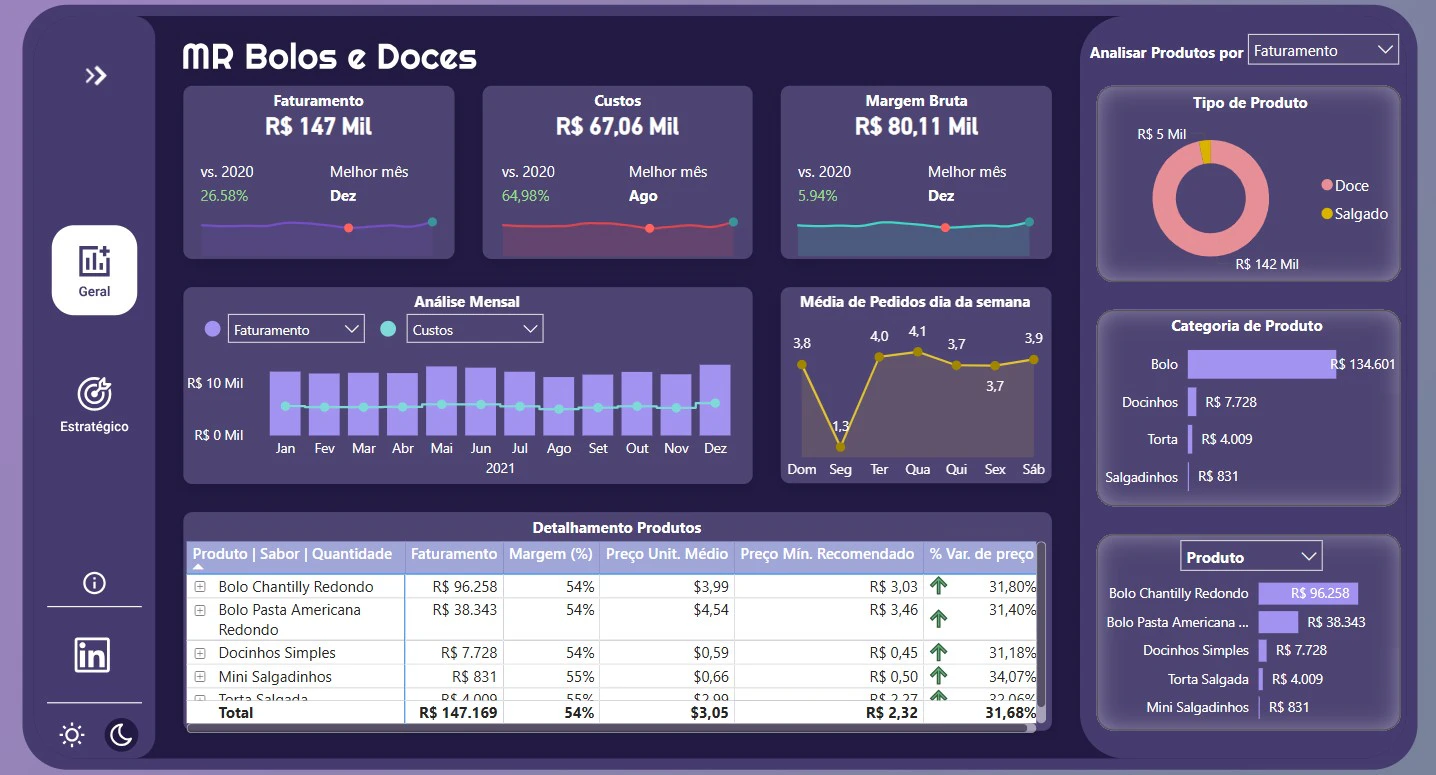This screenshot has height=775, width=1436.
Task: Click the Docinhos Simples label in the Produto chart
Action: 1196,650
